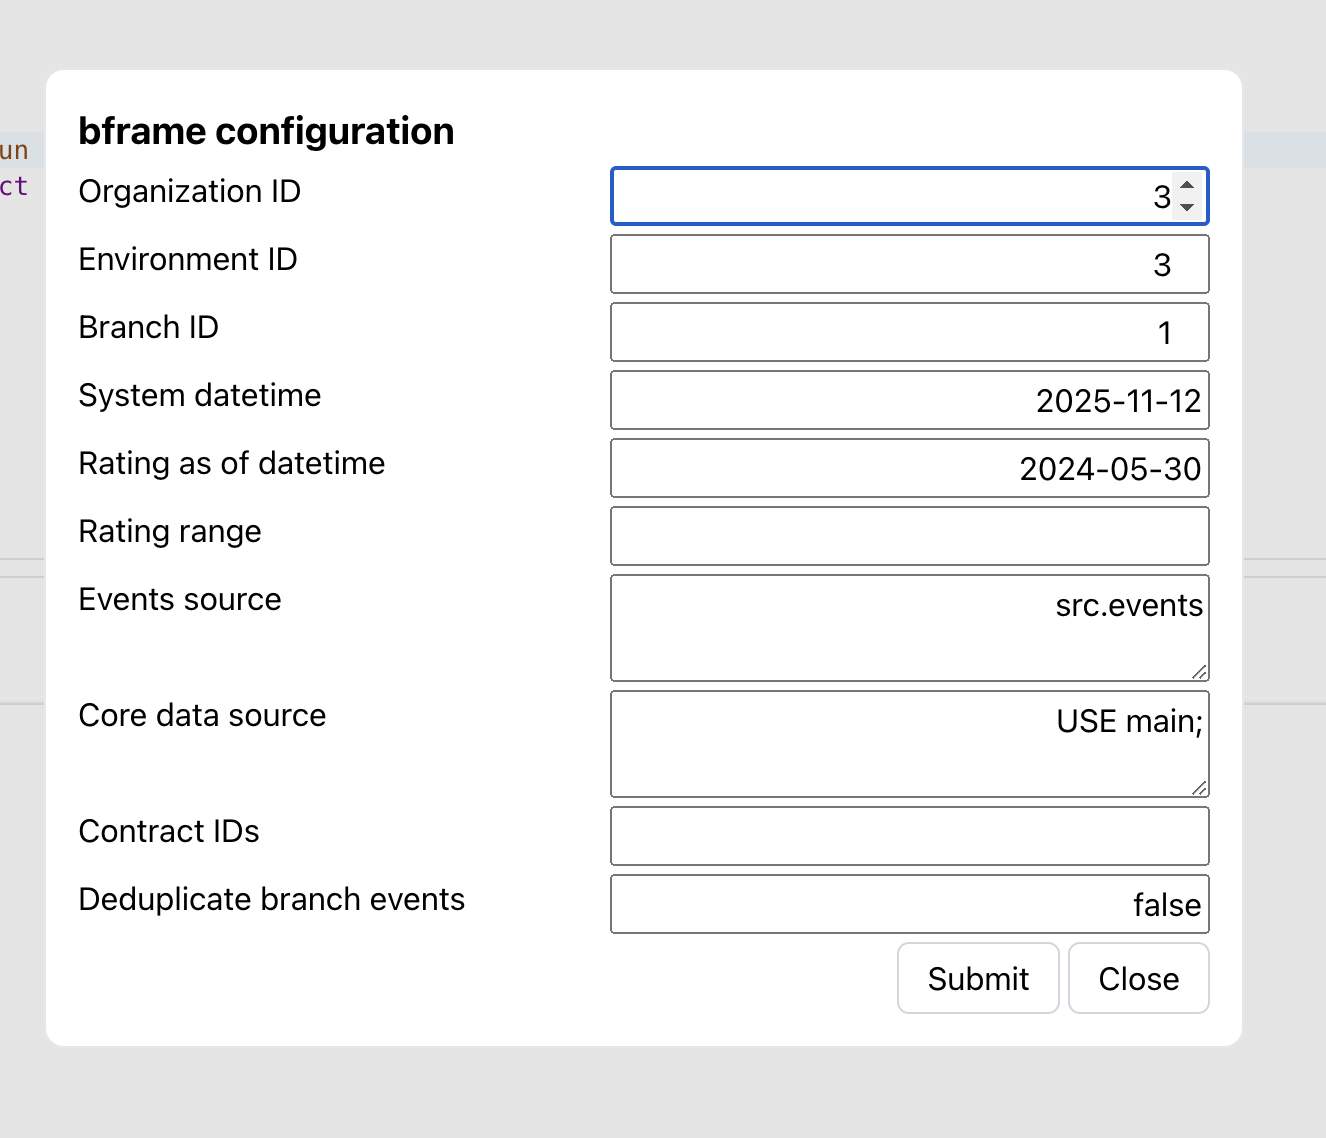This screenshot has width=1326, height=1138.
Task: Focus the empty Rating range field
Action: (909, 536)
